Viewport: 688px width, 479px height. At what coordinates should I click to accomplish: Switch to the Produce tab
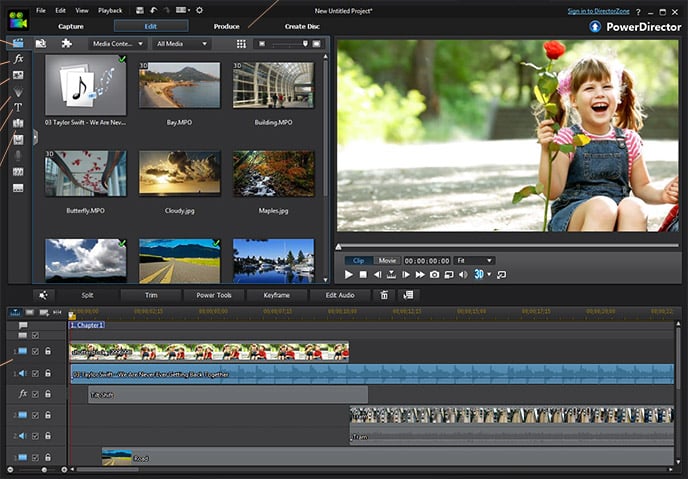[226, 26]
